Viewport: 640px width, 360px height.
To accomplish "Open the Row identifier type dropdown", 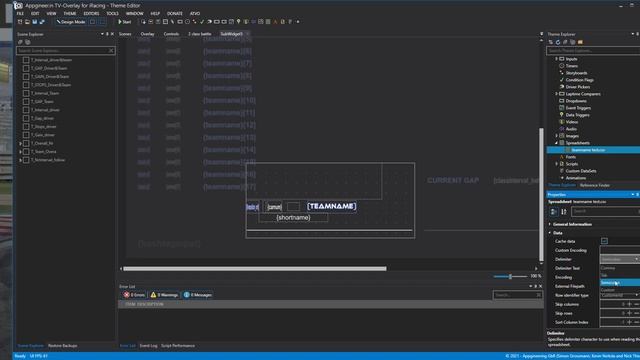I will pyautogui.click(x=620, y=295).
